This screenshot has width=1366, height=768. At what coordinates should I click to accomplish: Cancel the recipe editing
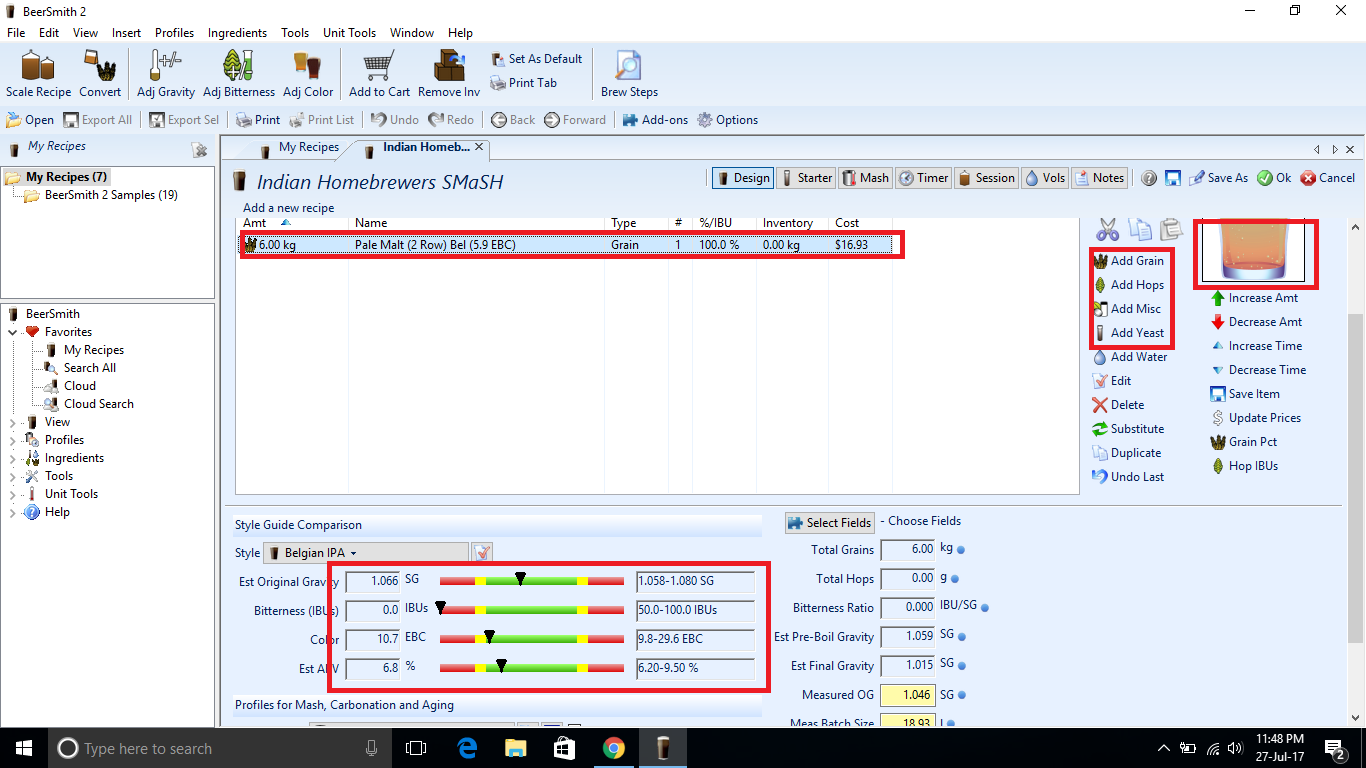(x=1328, y=178)
